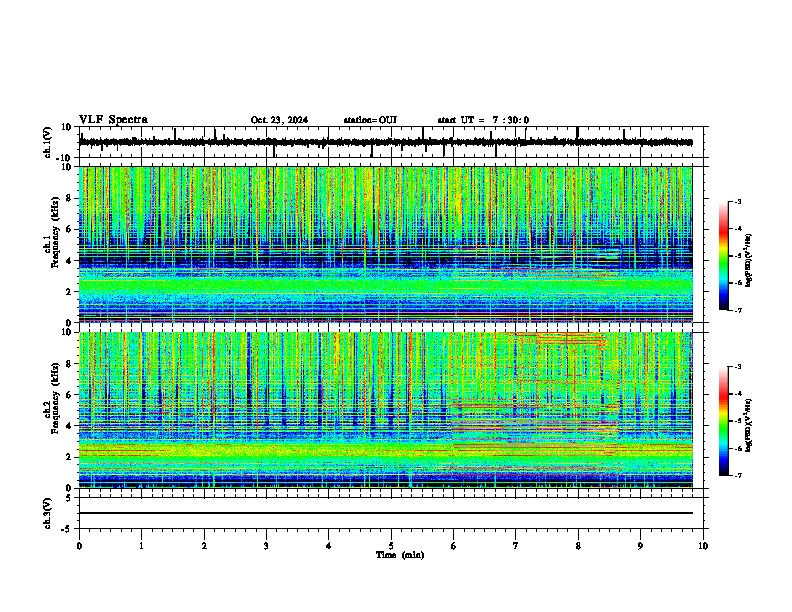Click time axis tick label '7'

pos(516,546)
